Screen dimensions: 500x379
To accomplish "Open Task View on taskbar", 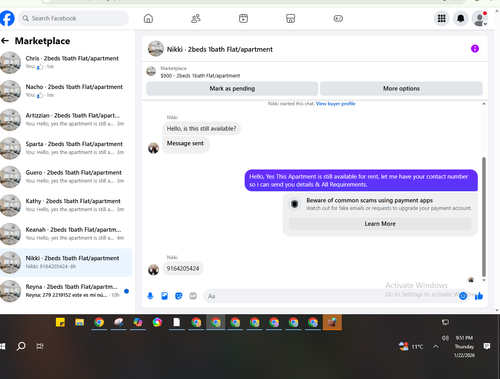I will pos(40,346).
